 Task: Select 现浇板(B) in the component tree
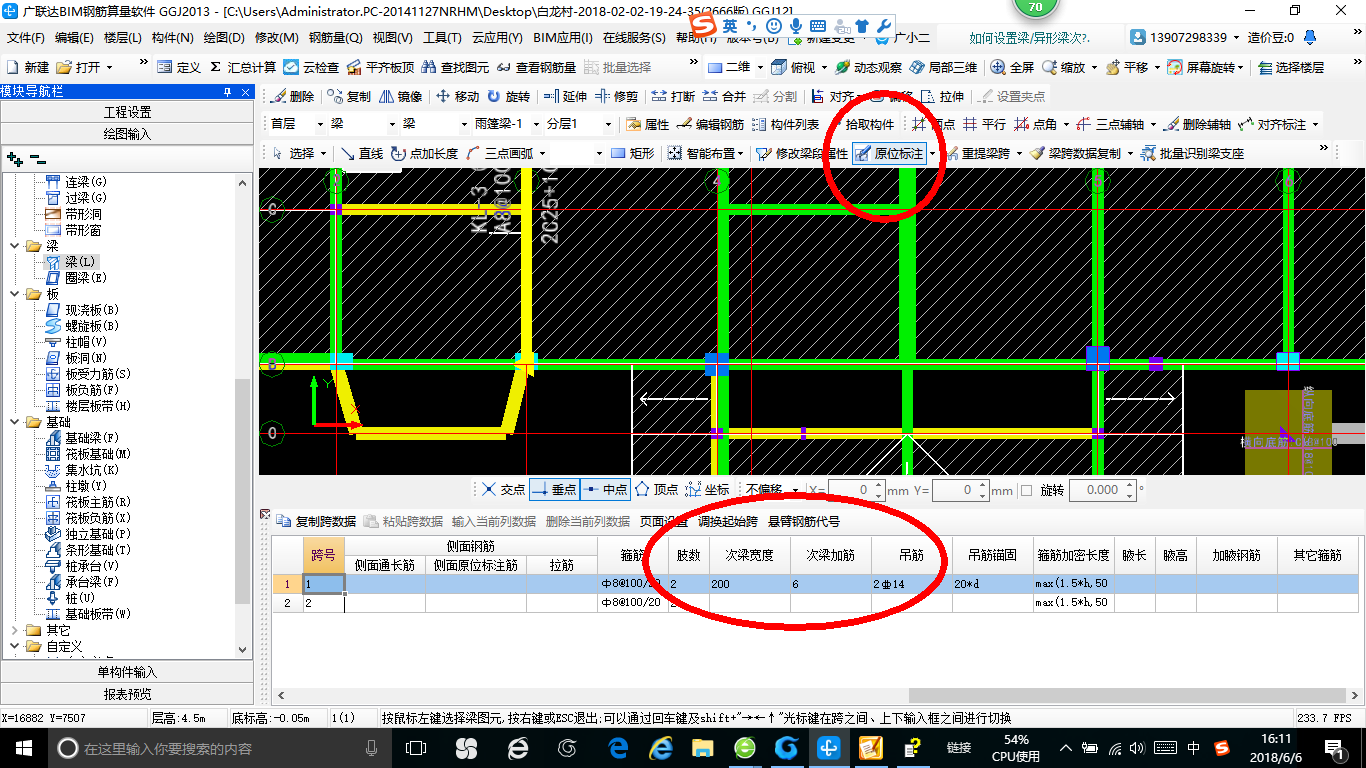pyautogui.click(x=83, y=310)
